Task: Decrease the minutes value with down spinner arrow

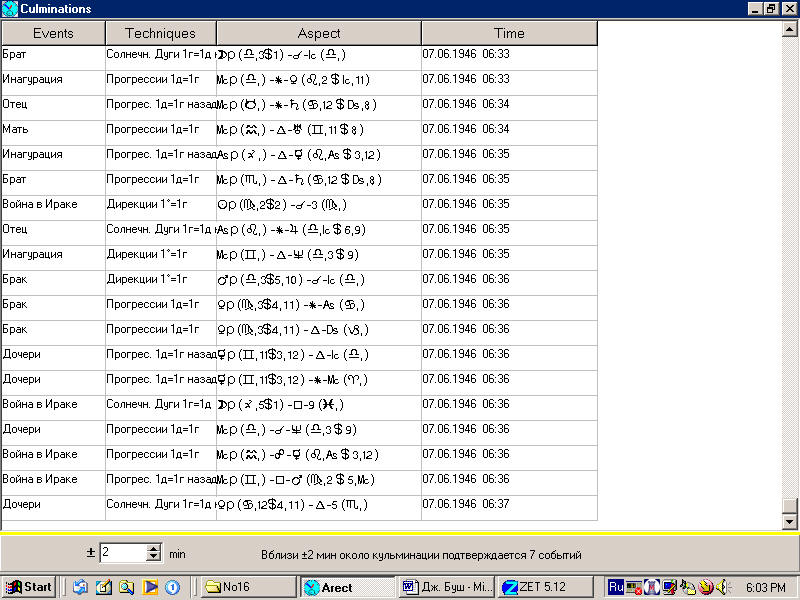Action: (153, 557)
